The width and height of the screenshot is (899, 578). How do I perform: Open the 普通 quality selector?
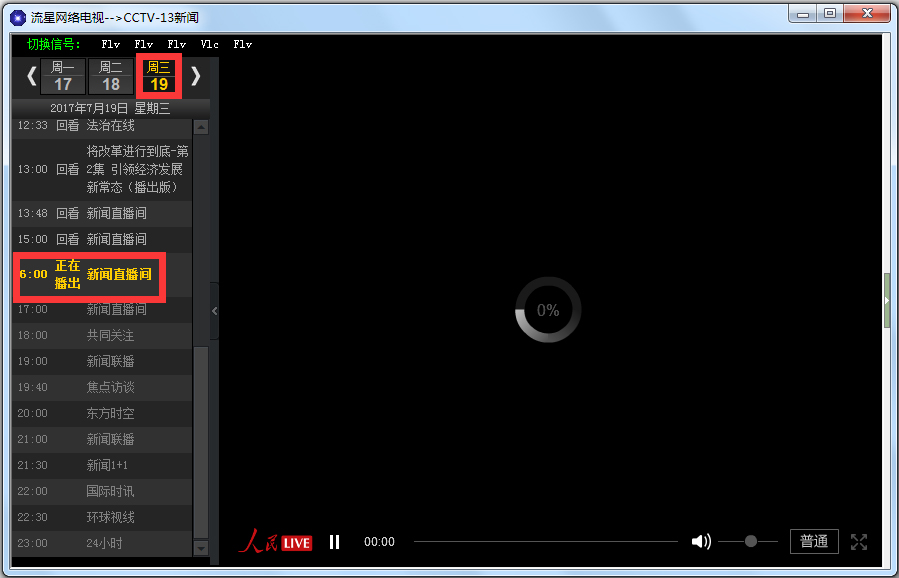click(x=813, y=542)
